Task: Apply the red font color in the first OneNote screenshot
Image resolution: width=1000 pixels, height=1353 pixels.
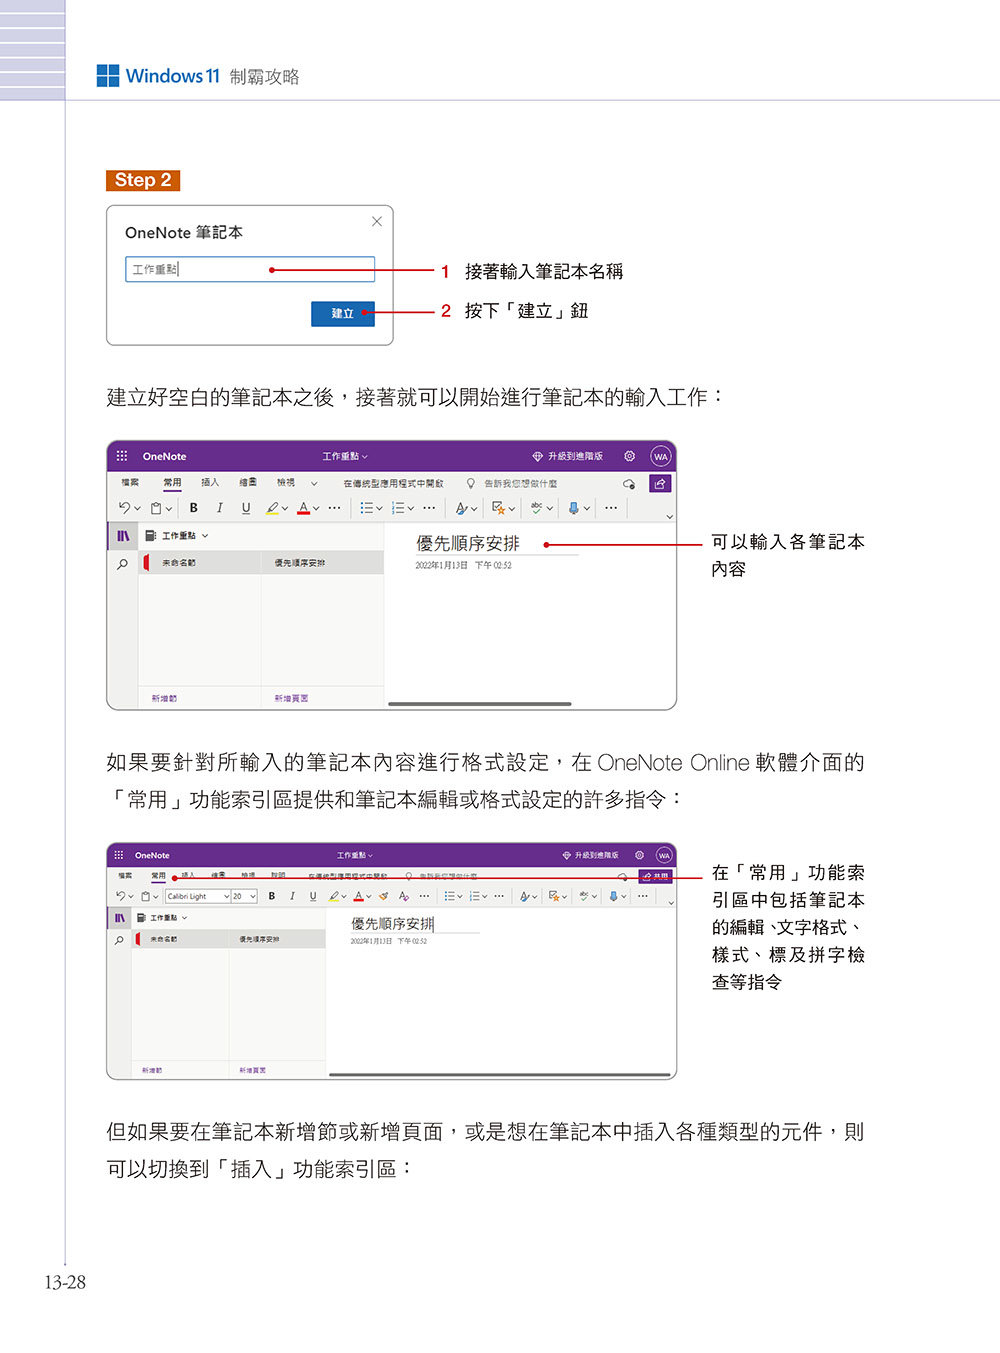Action: click(303, 508)
